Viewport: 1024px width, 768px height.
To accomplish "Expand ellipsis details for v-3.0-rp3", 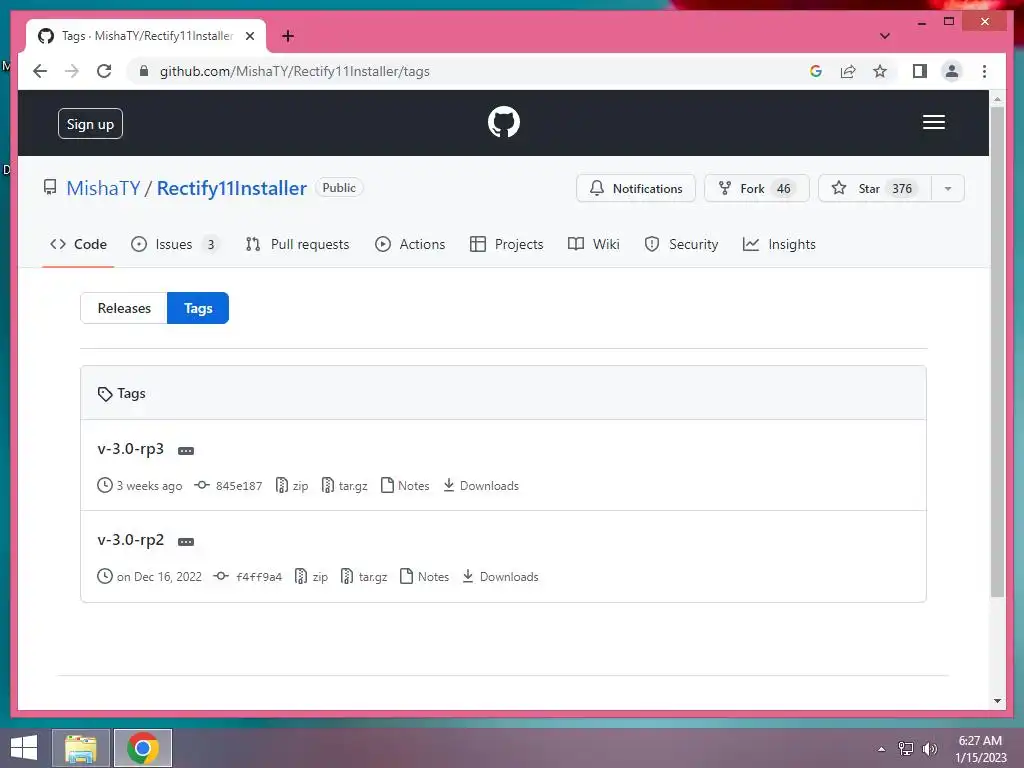I will [186, 451].
